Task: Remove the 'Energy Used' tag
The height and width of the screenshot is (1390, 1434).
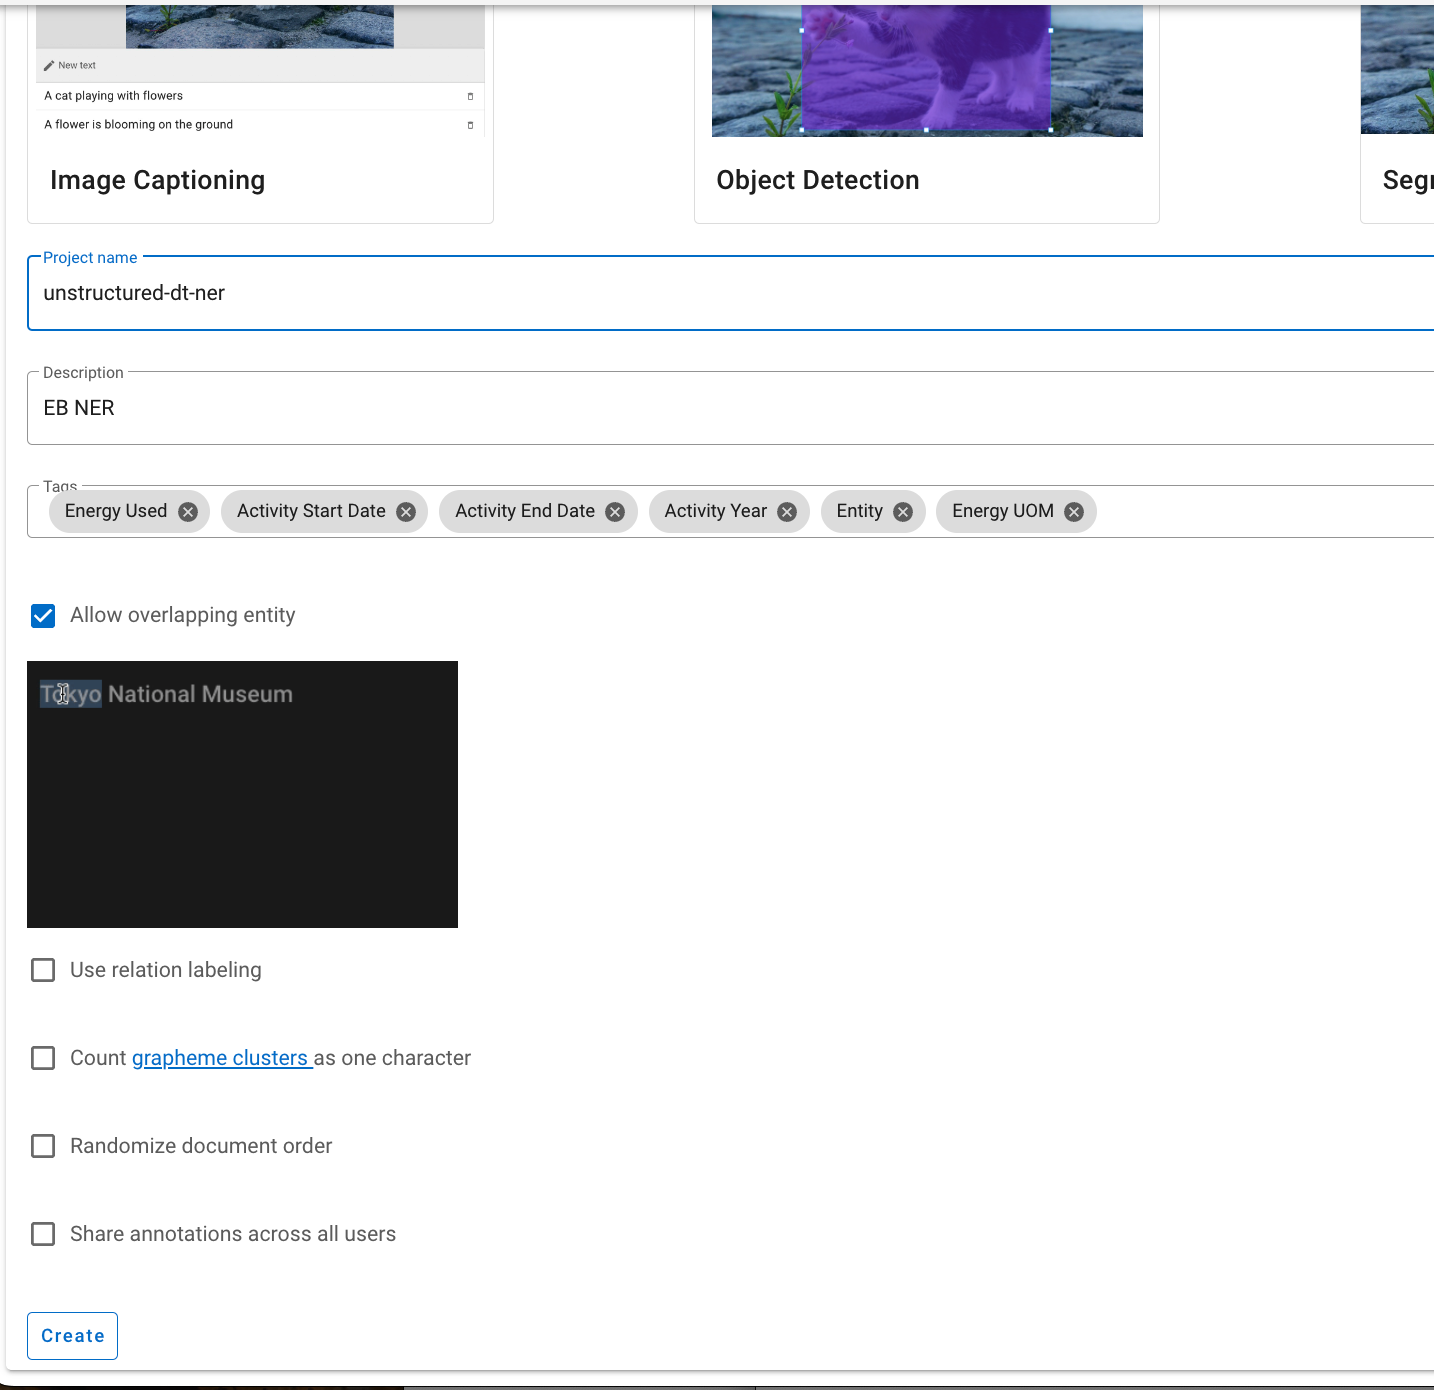Action: pos(187,511)
